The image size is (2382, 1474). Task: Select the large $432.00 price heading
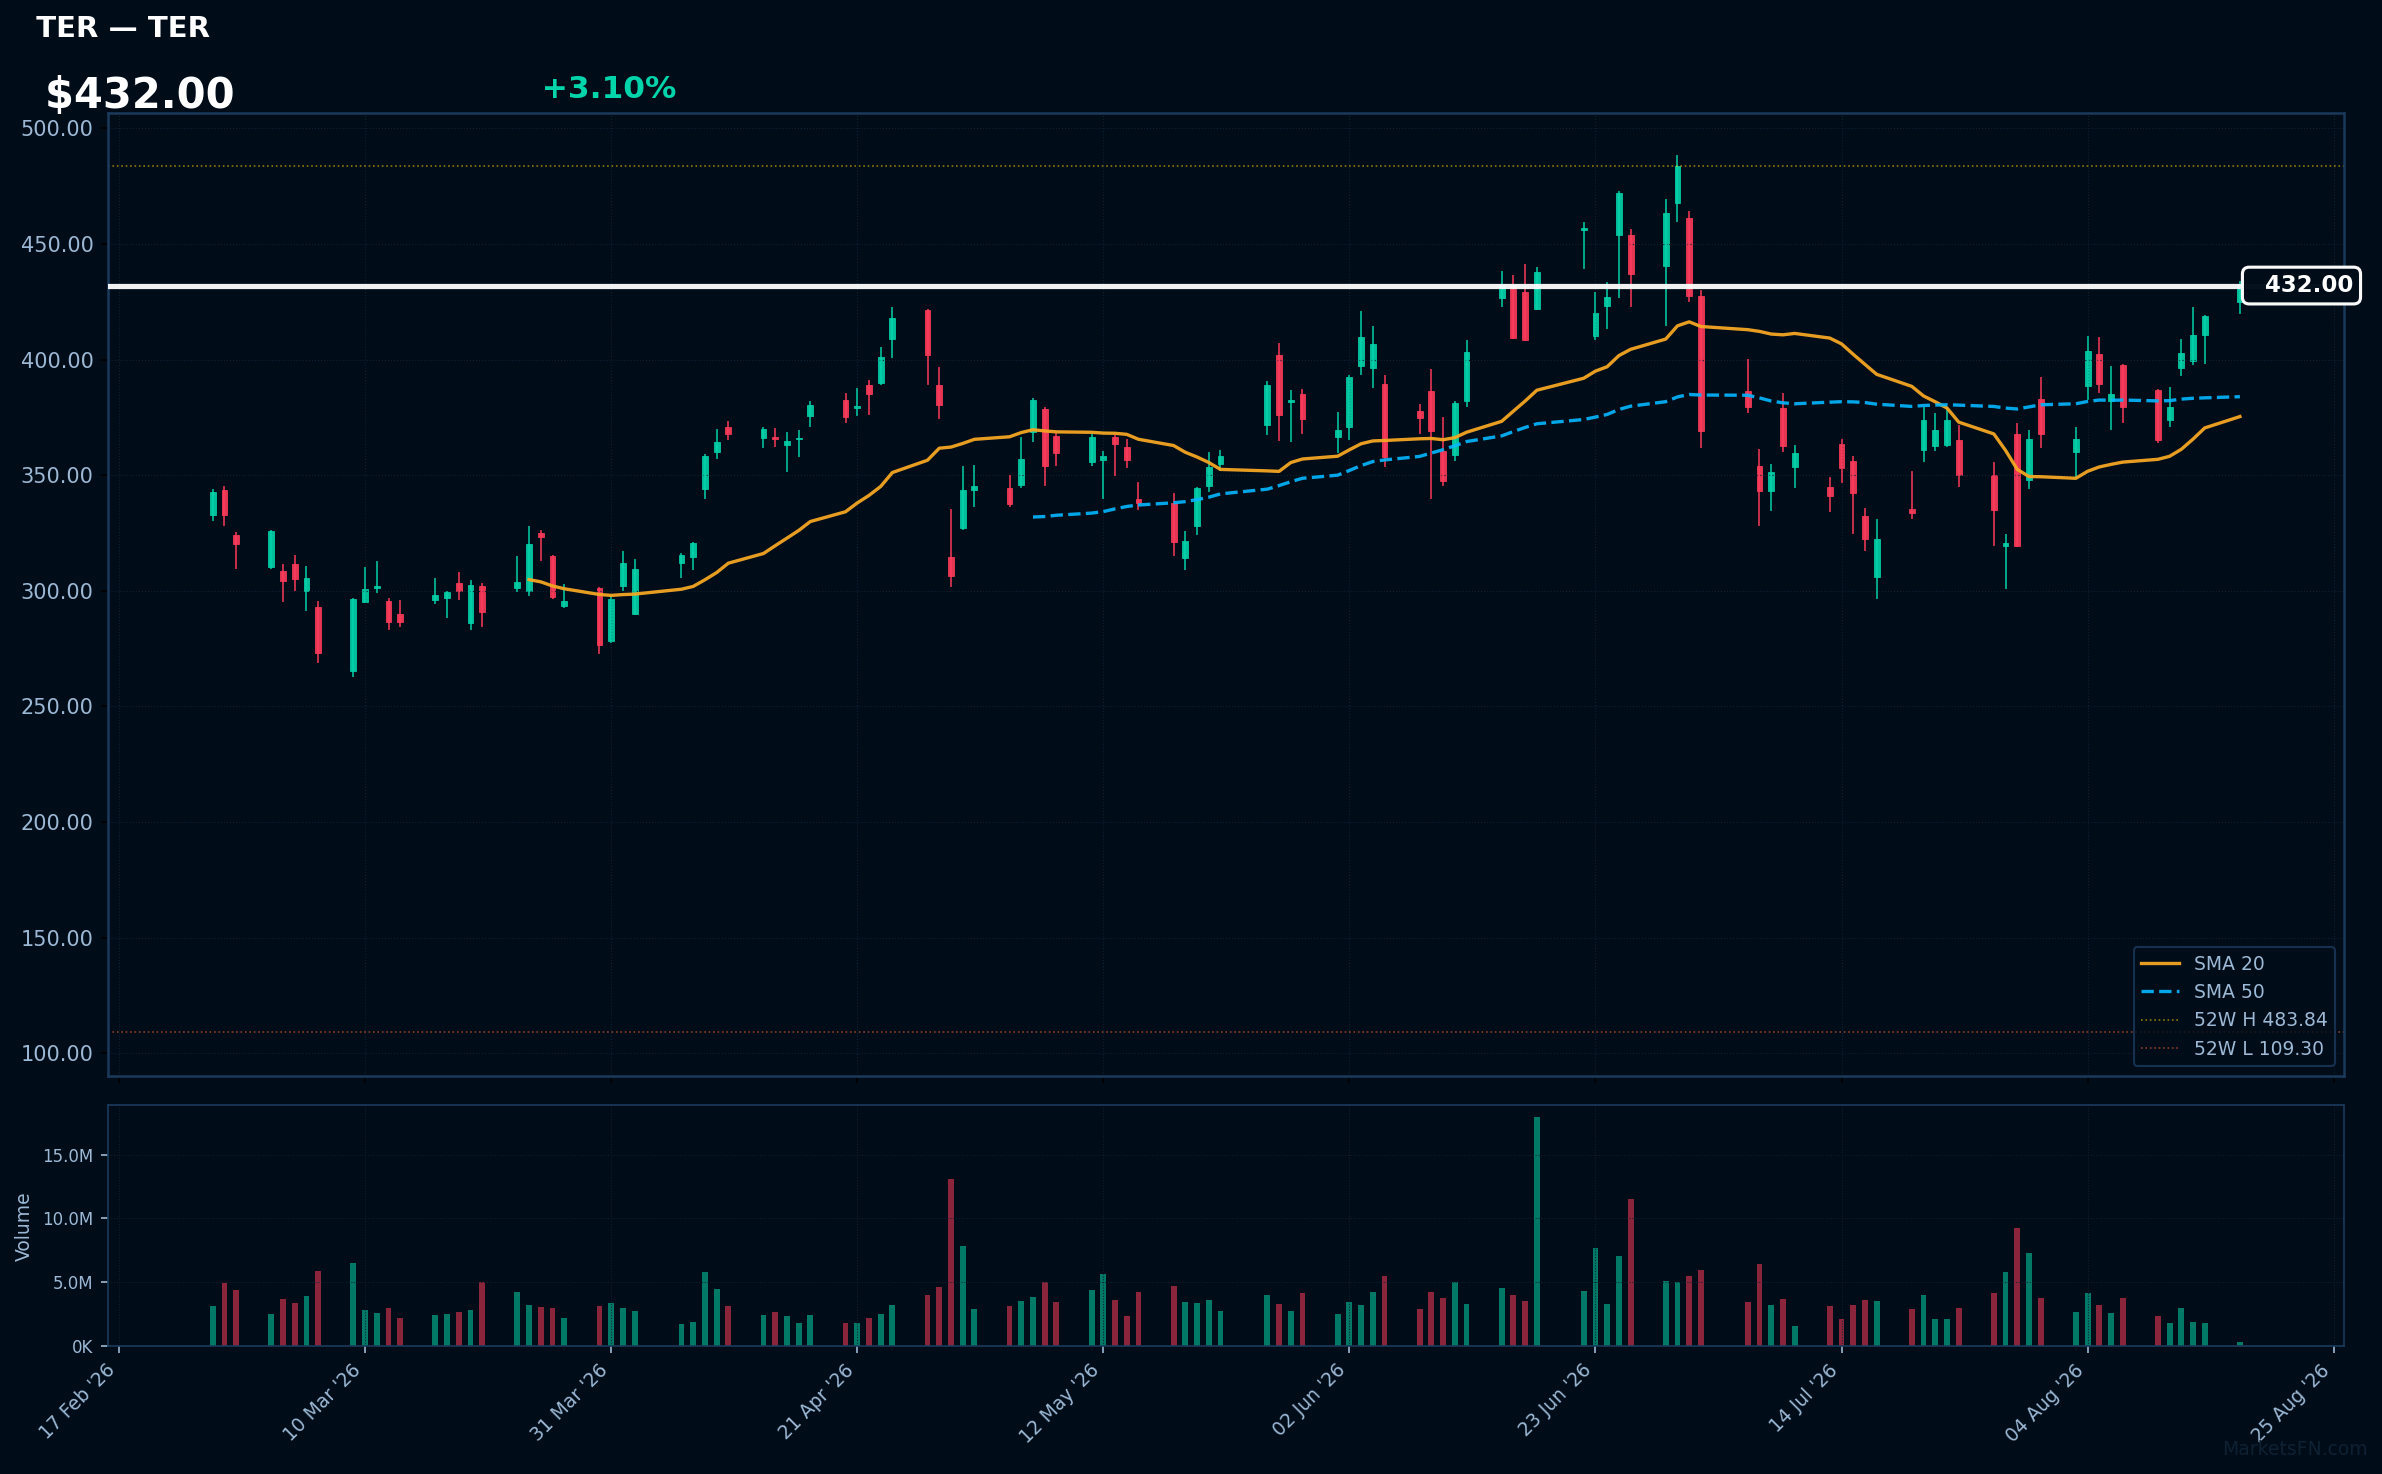(140, 94)
